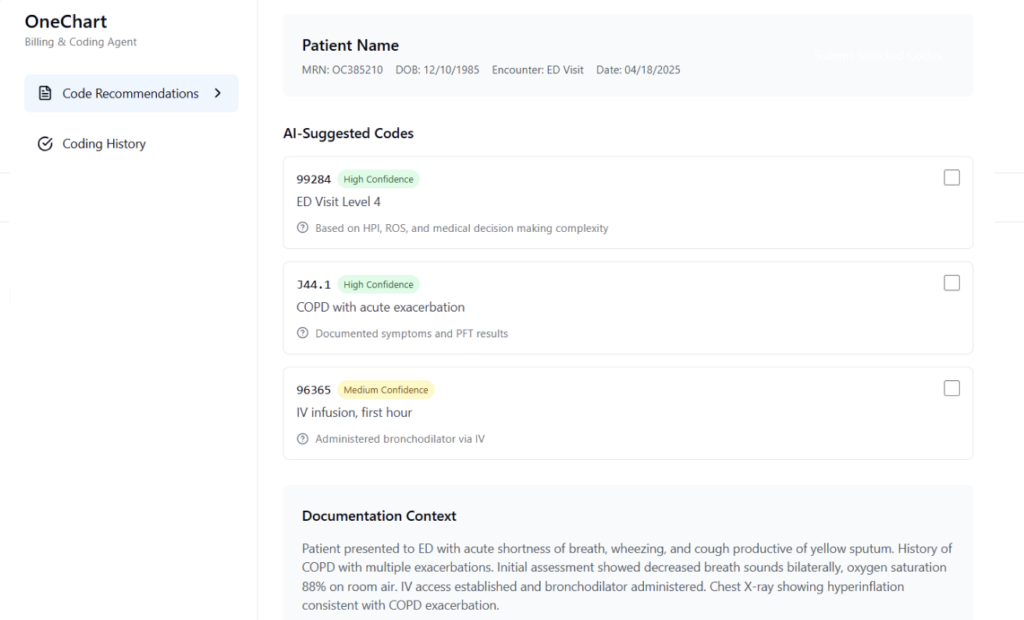The image size is (1024, 620).
Task: Click the High Confidence badge on 99284
Action: pos(378,179)
